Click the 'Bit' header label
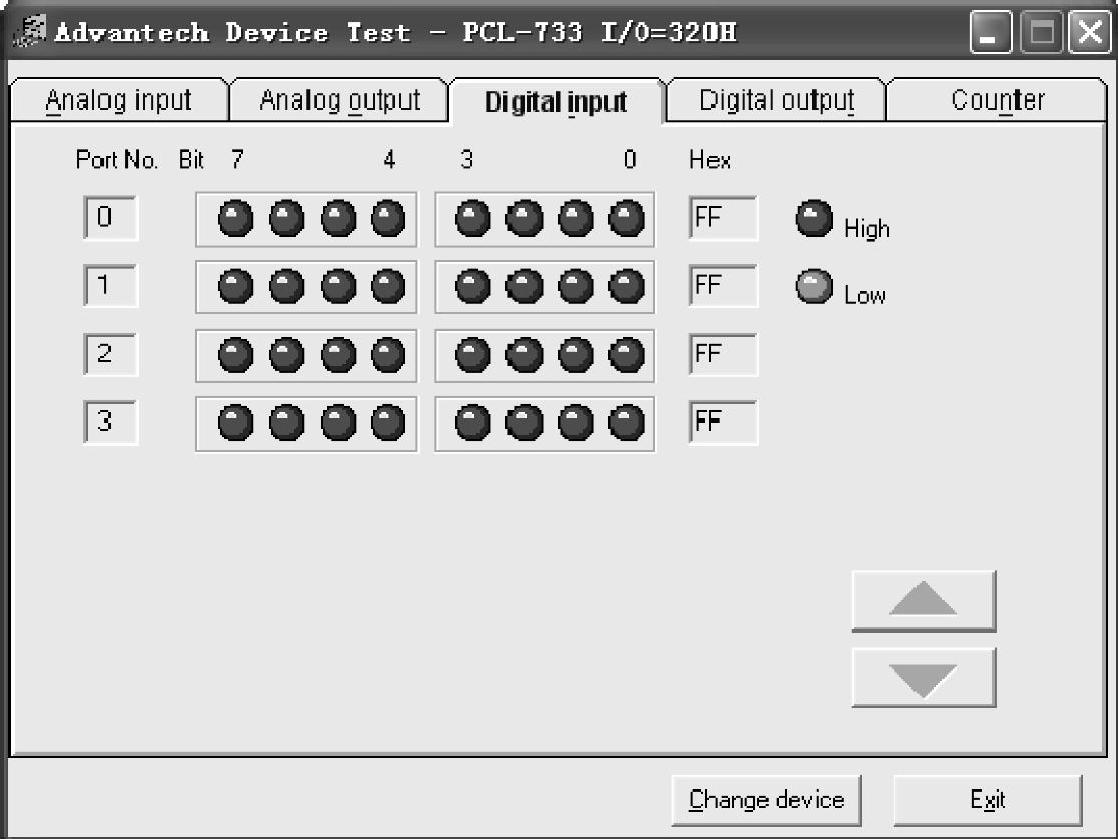 pyautogui.click(x=191, y=160)
